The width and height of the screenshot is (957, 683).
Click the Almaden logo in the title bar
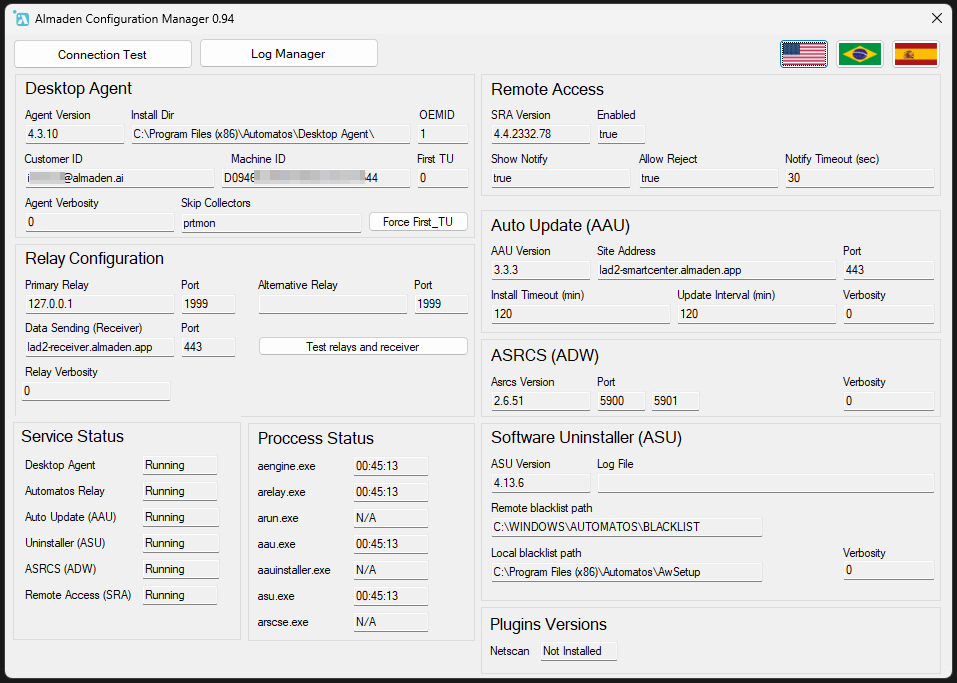pyautogui.click(x=21, y=18)
